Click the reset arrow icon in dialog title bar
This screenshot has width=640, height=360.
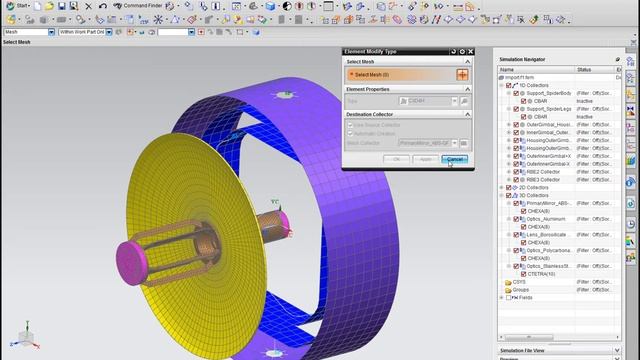(x=453, y=51)
